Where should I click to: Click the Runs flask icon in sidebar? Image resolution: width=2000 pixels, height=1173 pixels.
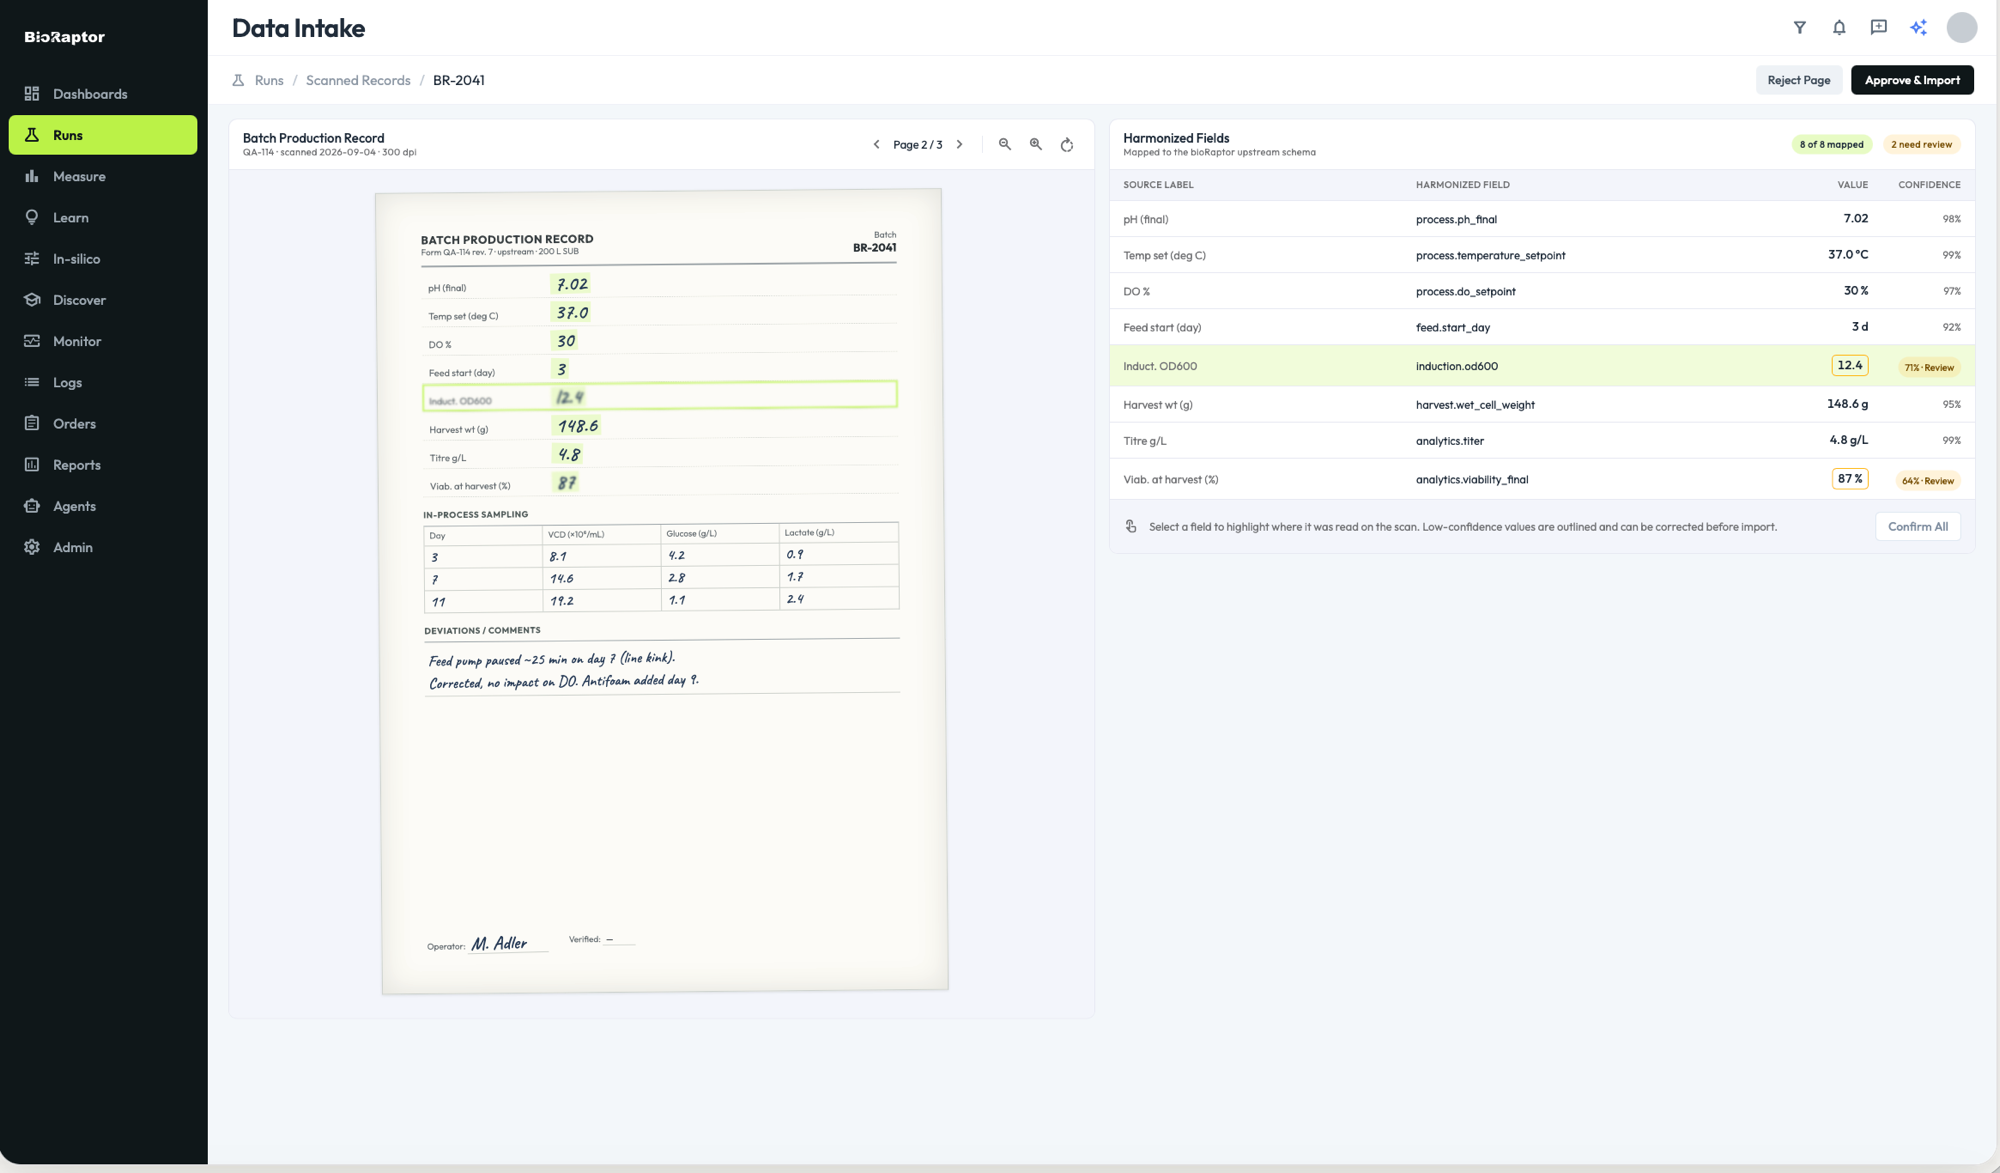32,135
